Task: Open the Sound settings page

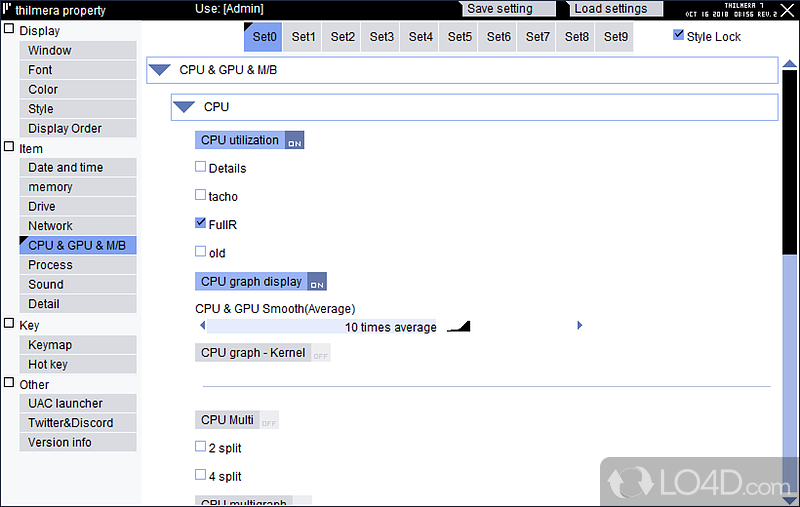Action: click(78, 284)
